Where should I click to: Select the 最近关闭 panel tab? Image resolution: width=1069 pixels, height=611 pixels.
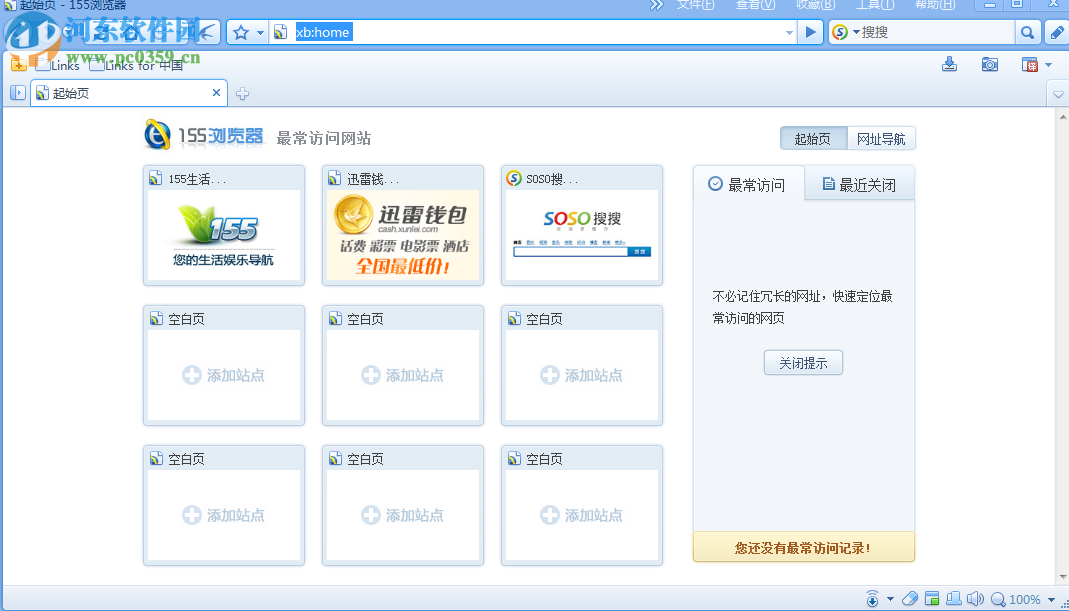[x=859, y=184]
